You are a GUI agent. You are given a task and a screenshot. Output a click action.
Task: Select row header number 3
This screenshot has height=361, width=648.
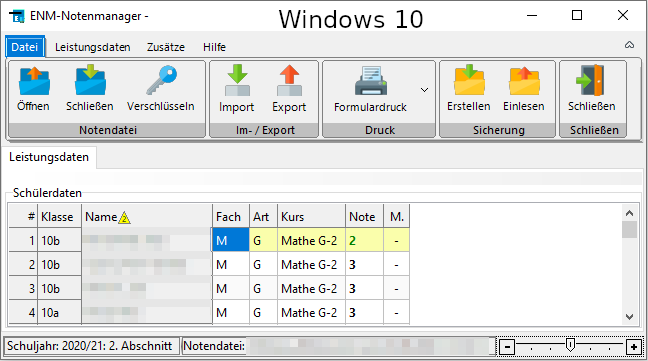(x=23, y=288)
